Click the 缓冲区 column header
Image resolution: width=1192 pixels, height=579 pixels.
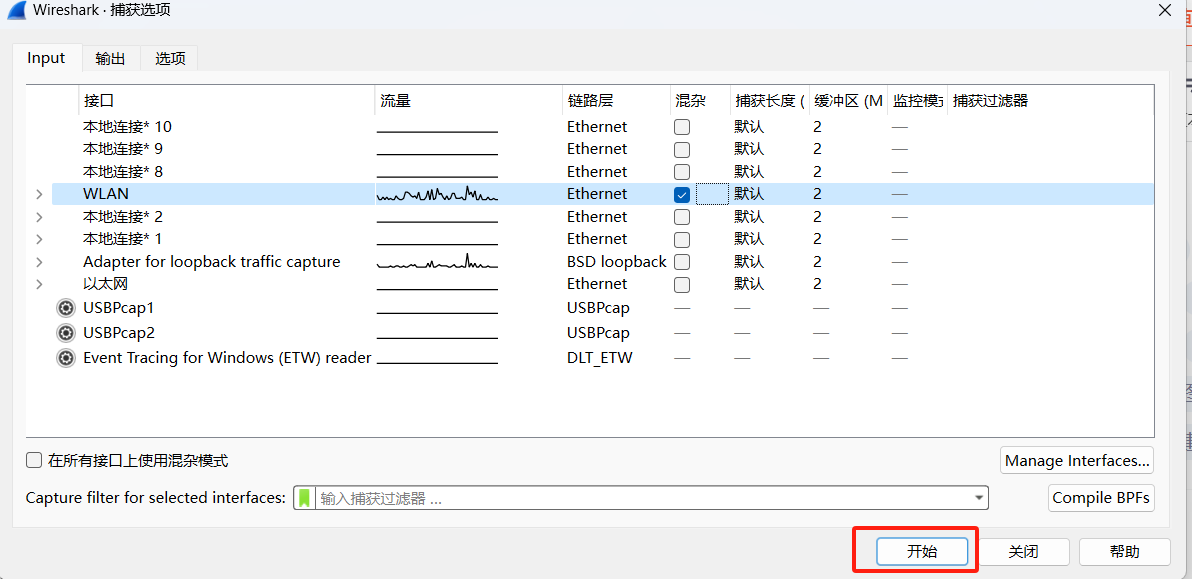click(848, 101)
